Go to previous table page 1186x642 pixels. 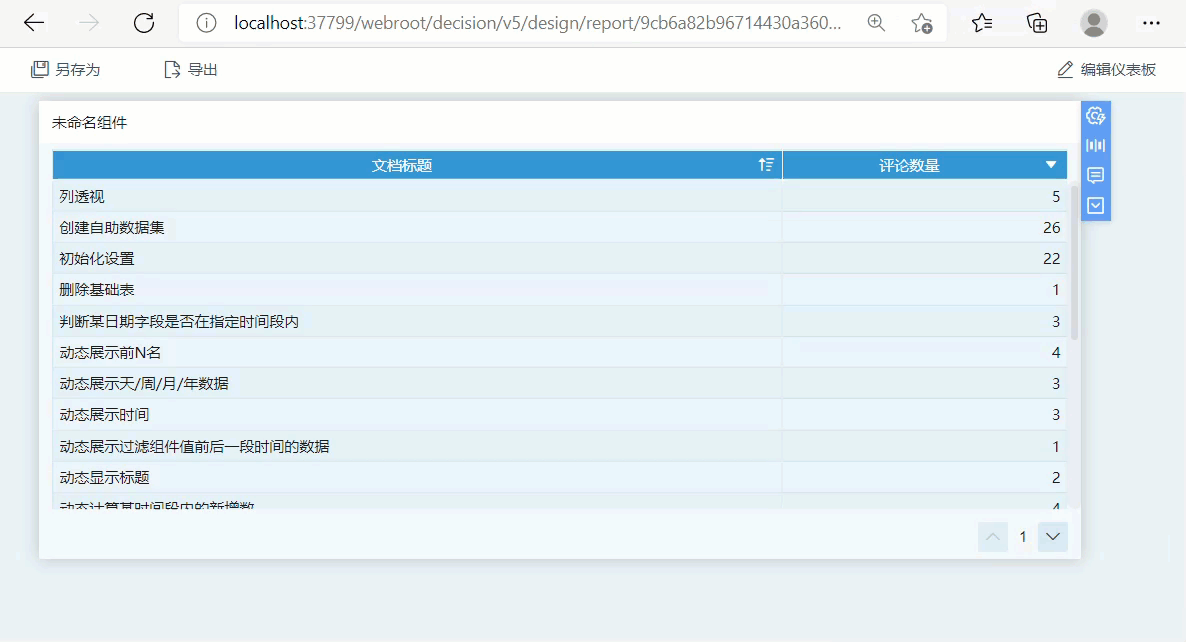[992, 537]
